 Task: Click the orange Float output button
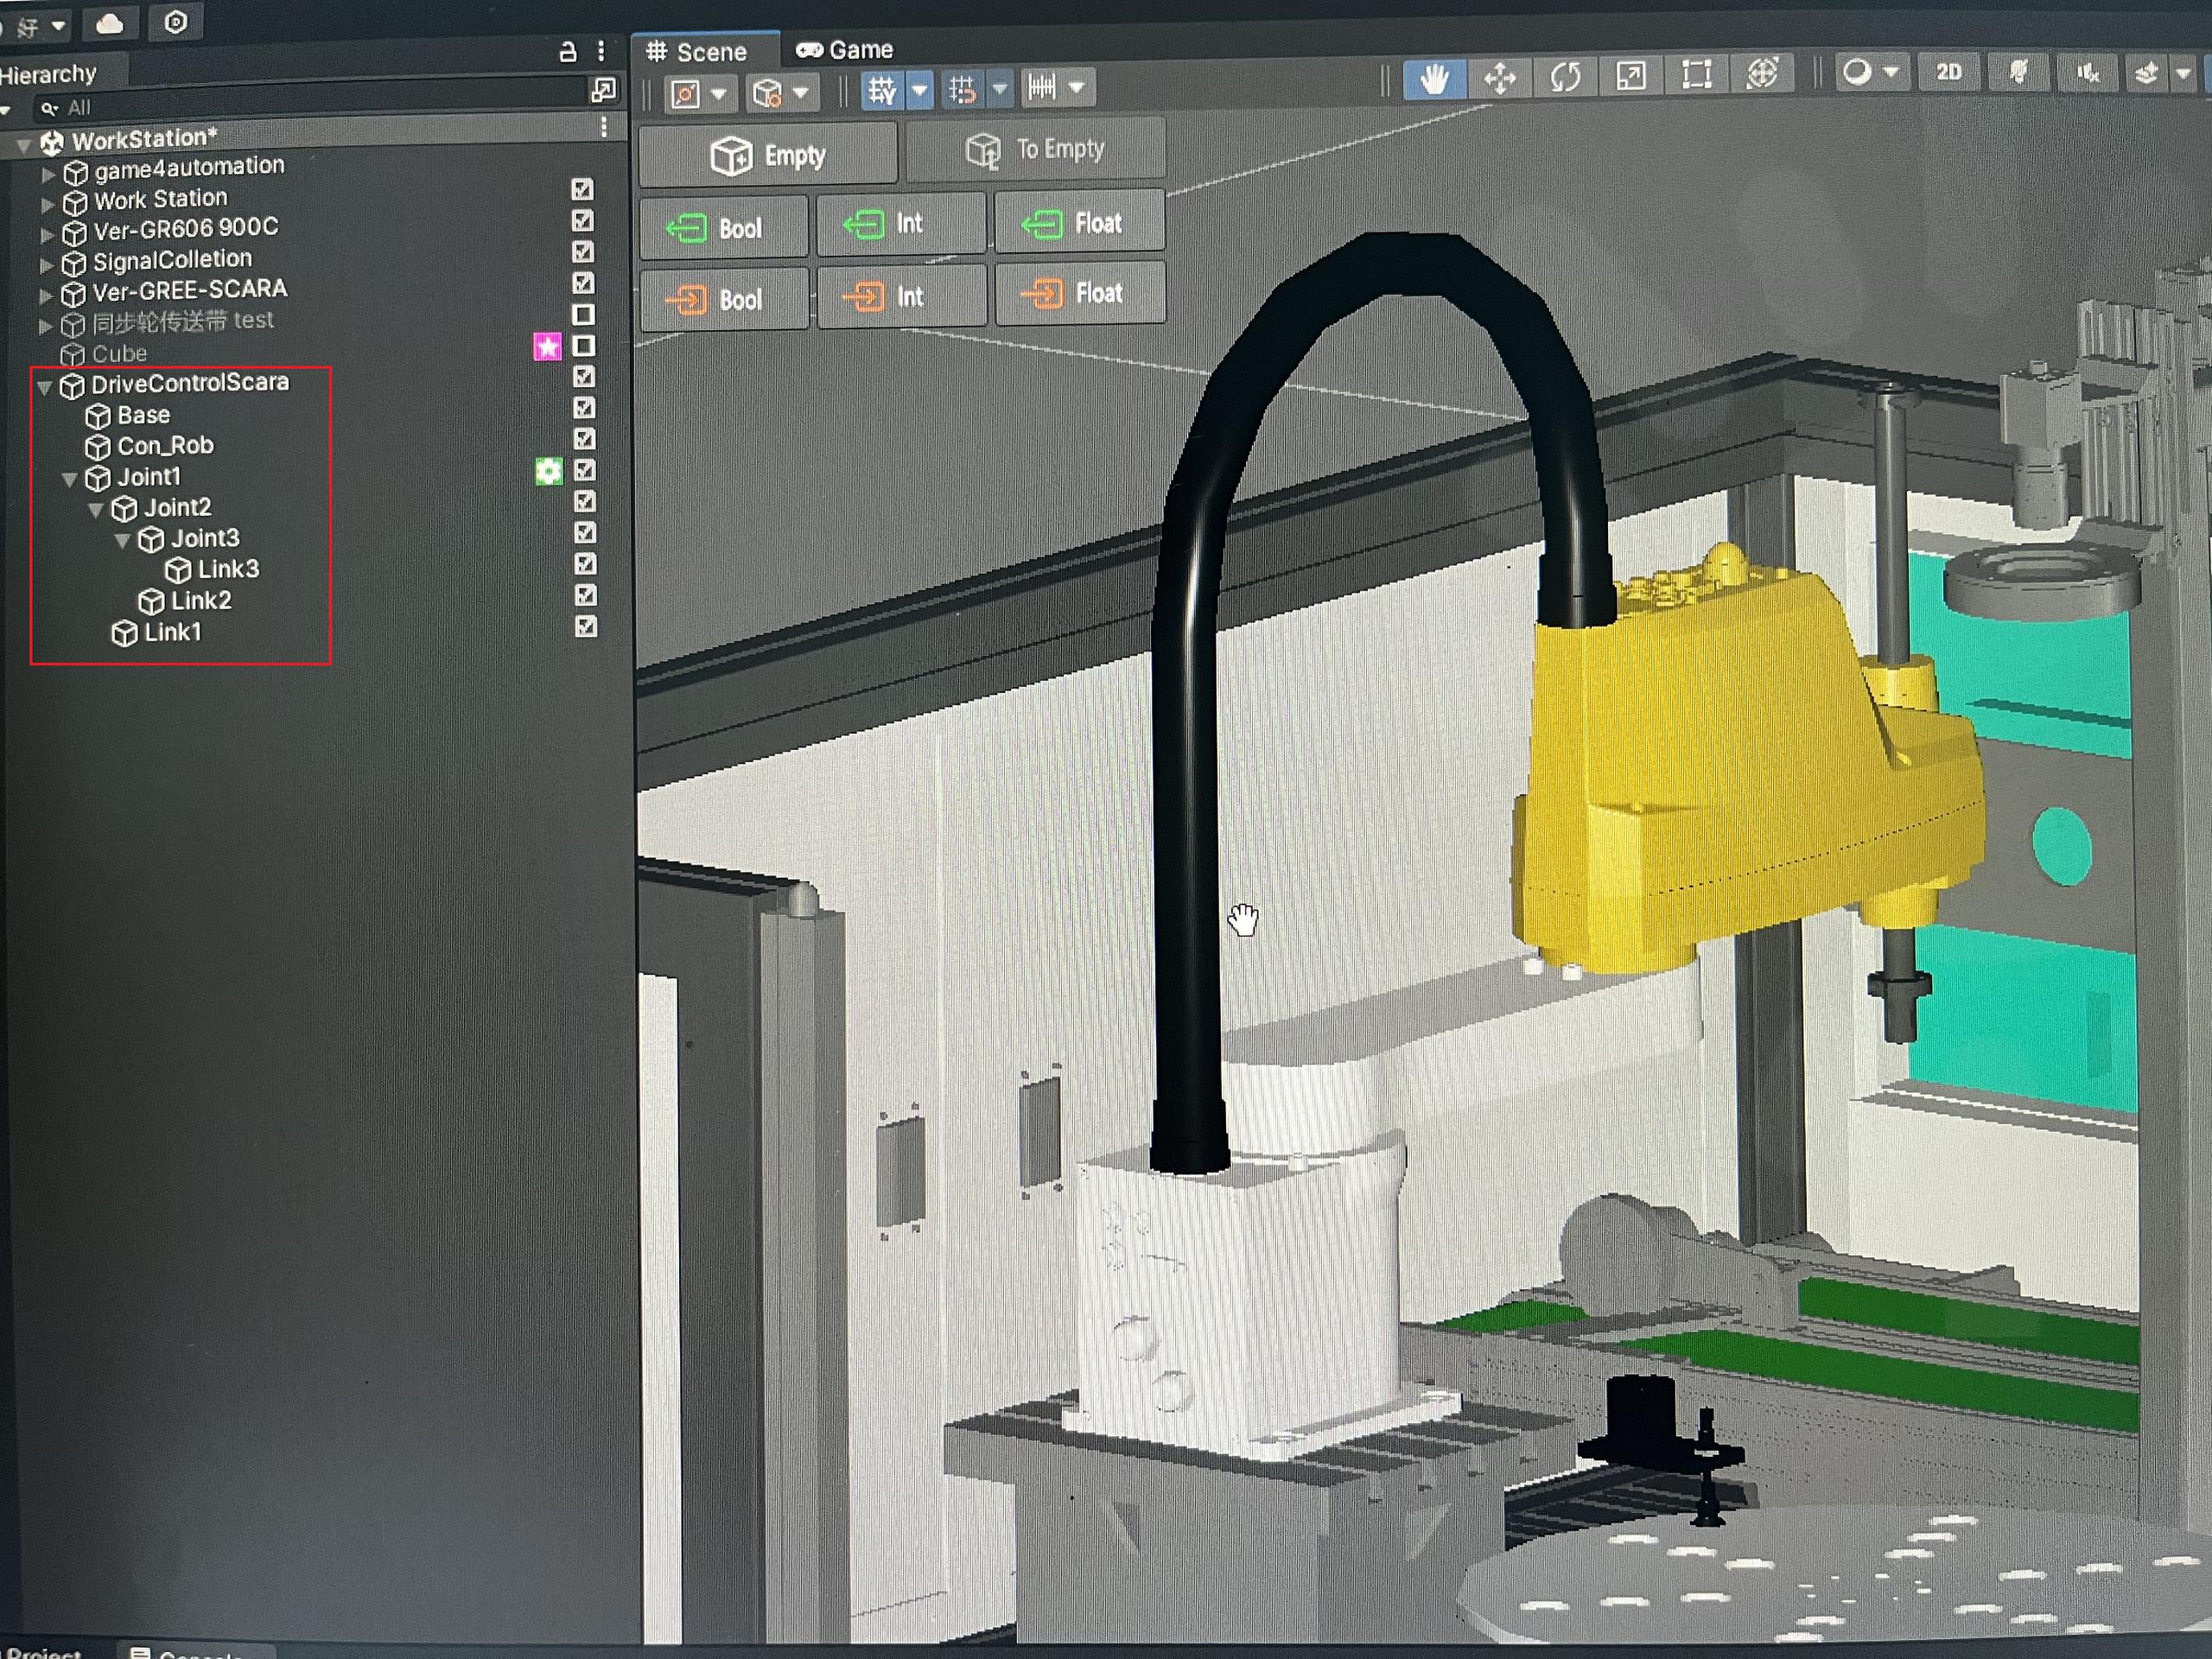(x=1080, y=293)
